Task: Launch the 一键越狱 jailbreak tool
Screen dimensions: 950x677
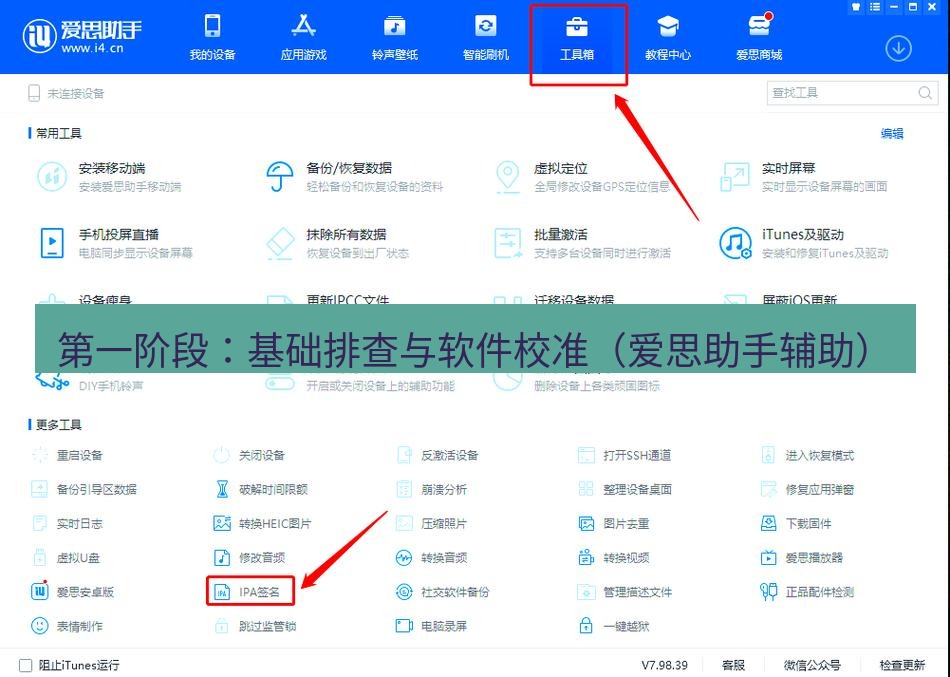Action: 628,624
